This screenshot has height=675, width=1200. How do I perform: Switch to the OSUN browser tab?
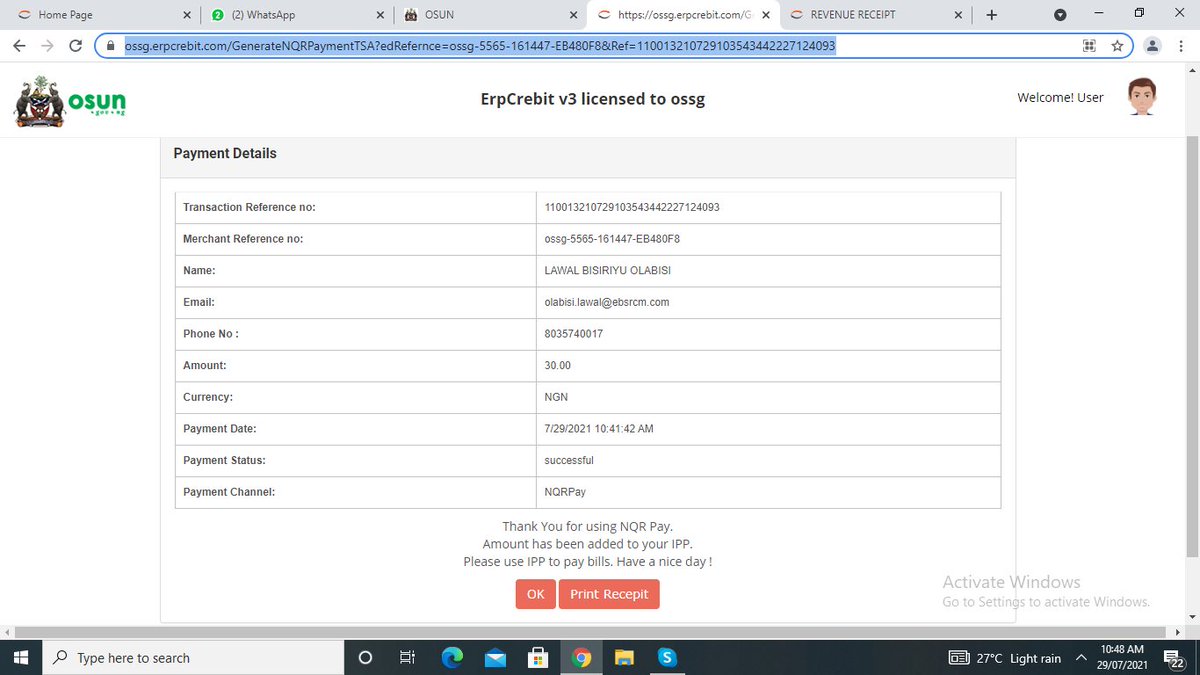tap(488, 15)
